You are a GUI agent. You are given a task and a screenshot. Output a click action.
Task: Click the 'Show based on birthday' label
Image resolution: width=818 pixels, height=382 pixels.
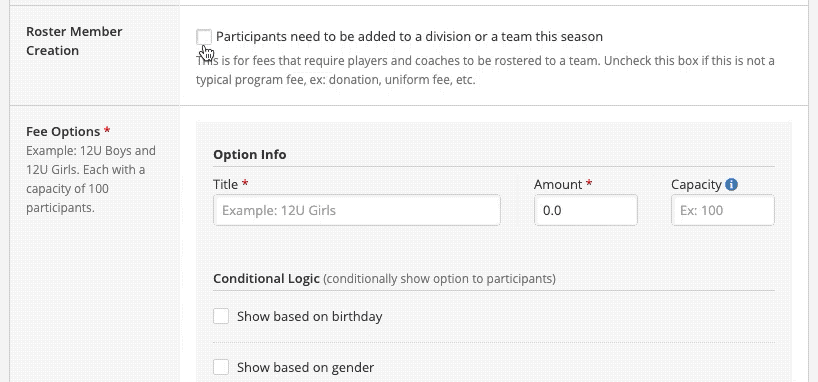point(309,317)
